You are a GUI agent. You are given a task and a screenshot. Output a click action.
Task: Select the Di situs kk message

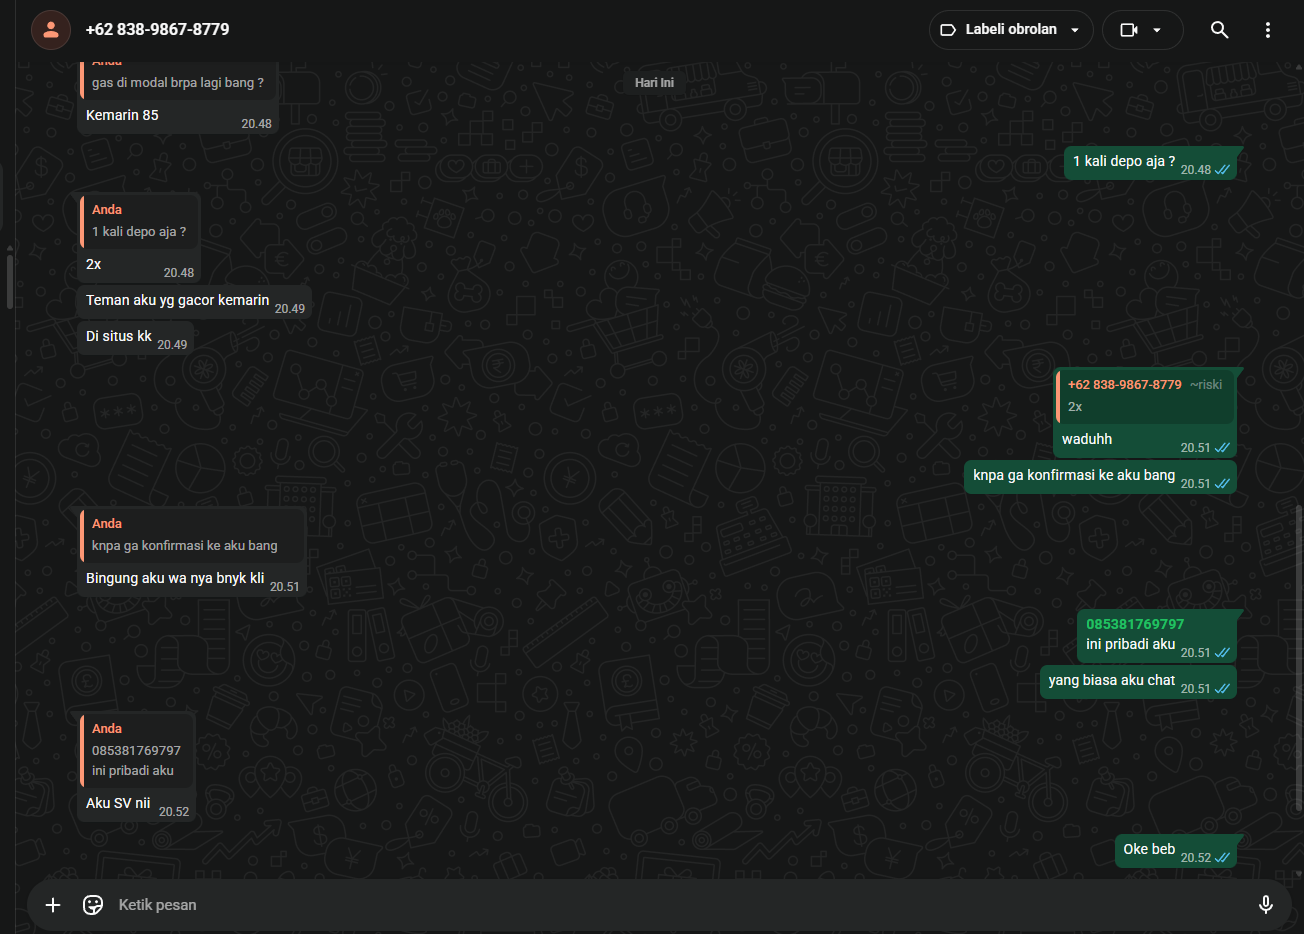coord(119,336)
